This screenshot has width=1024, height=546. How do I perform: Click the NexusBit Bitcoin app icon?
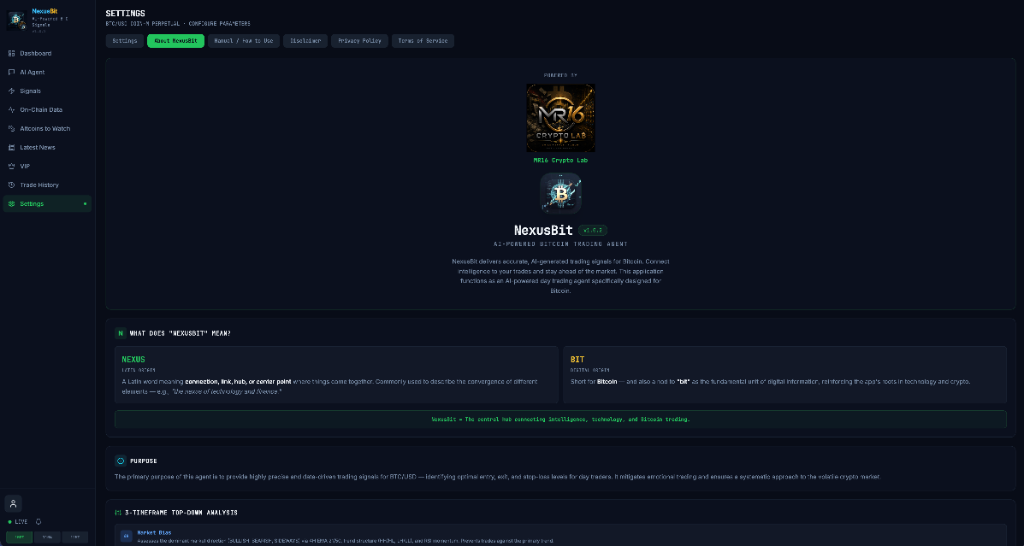click(560, 193)
